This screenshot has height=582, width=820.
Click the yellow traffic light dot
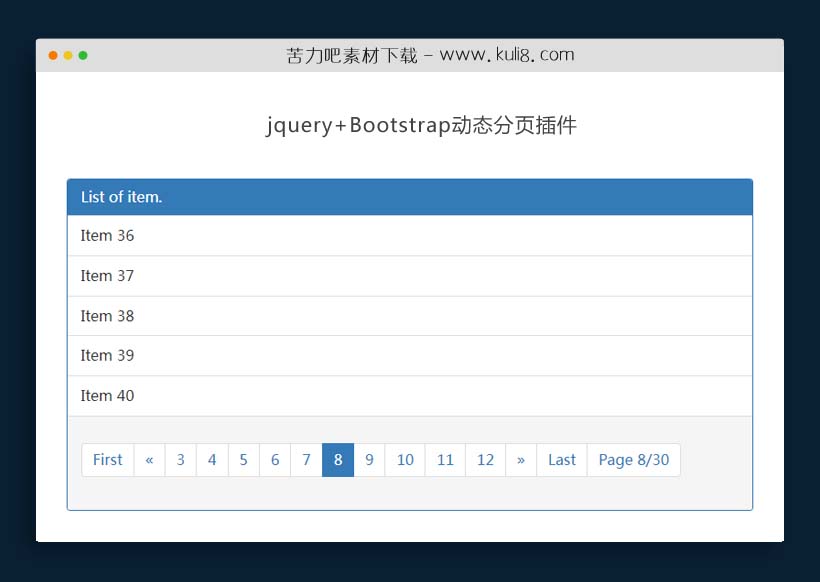tap(67, 55)
